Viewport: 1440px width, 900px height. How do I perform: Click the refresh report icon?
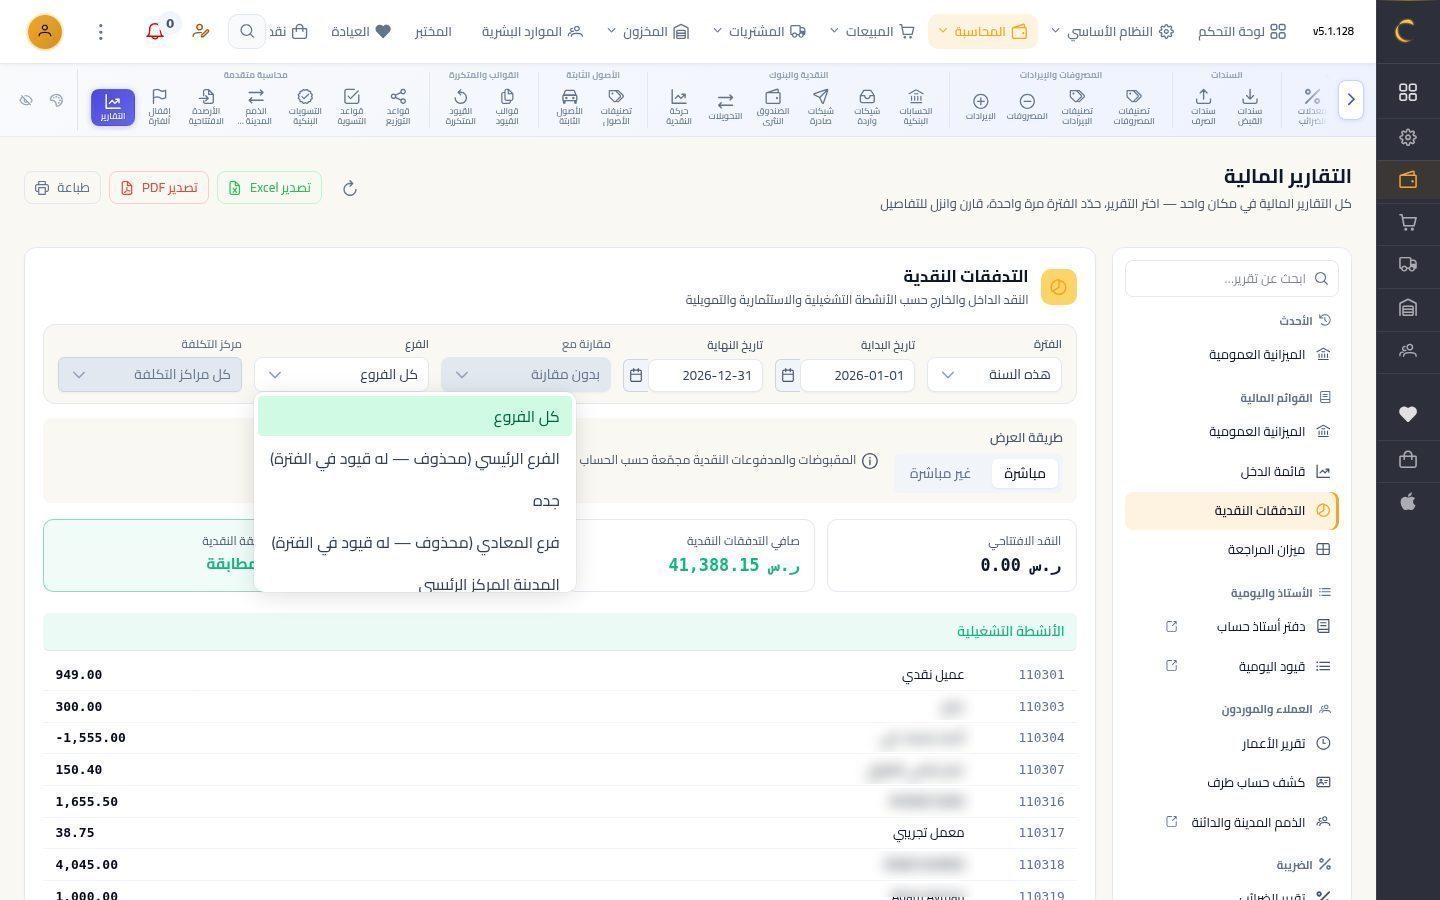tap(350, 188)
